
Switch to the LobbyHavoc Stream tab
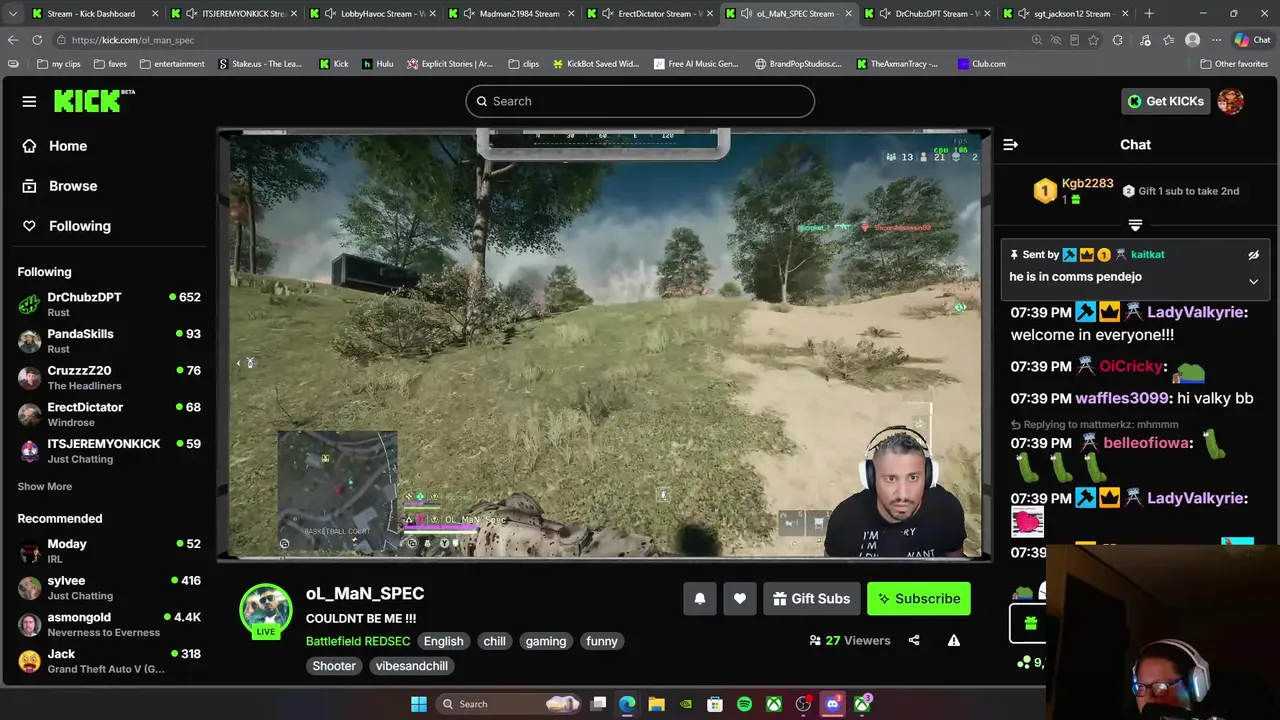pyautogui.click(x=375, y=14)
